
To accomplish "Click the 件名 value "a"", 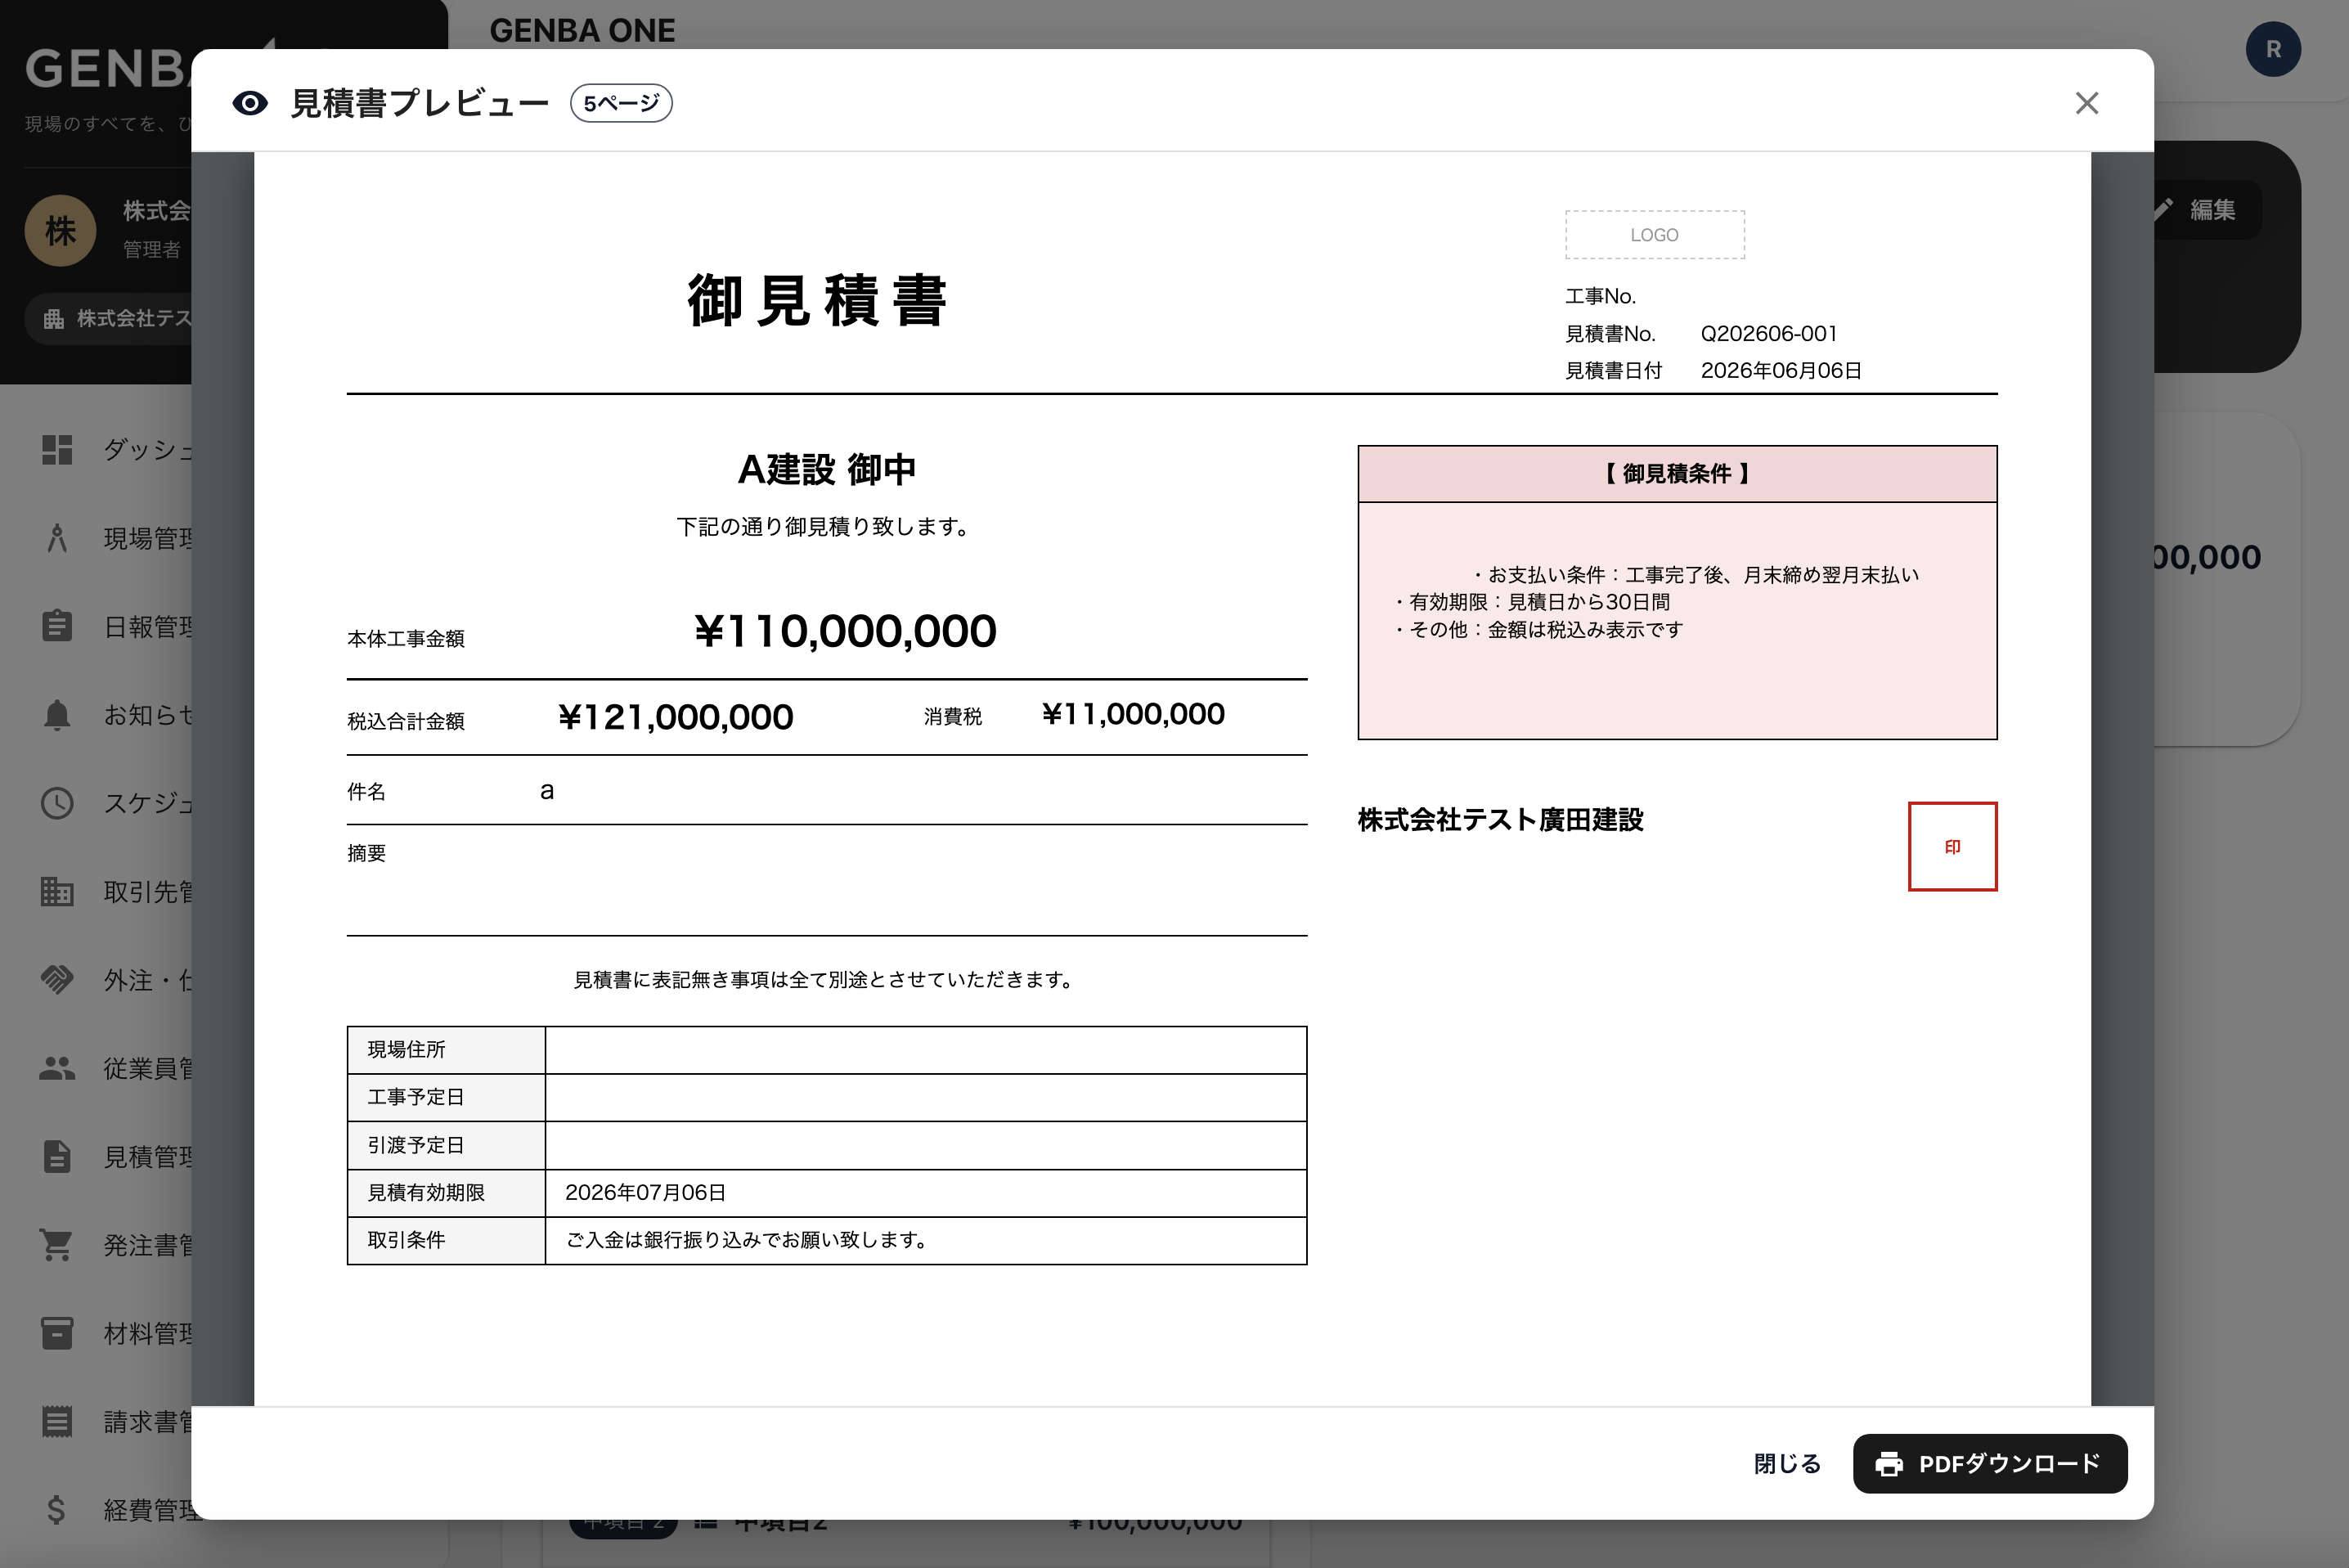I will coord(547,791).
